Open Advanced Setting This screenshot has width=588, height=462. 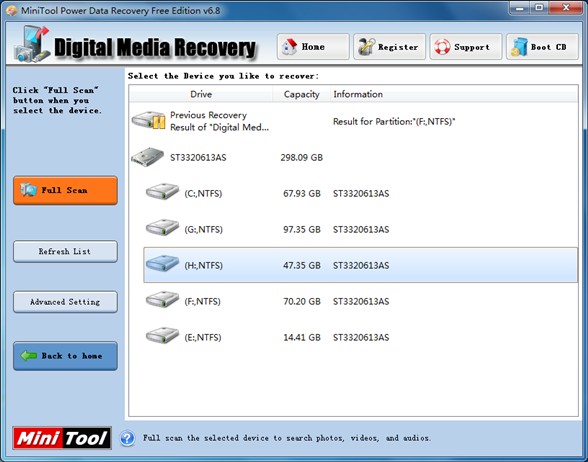point(65,302)
